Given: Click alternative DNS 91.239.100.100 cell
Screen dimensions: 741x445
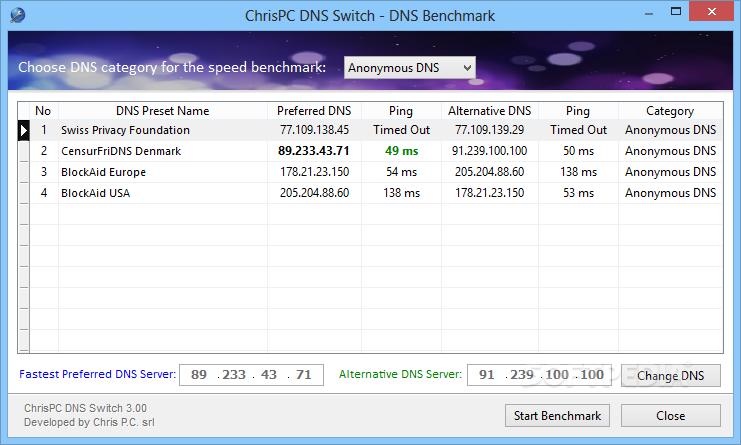Looking at the screenshot, I should pos(490,151).
